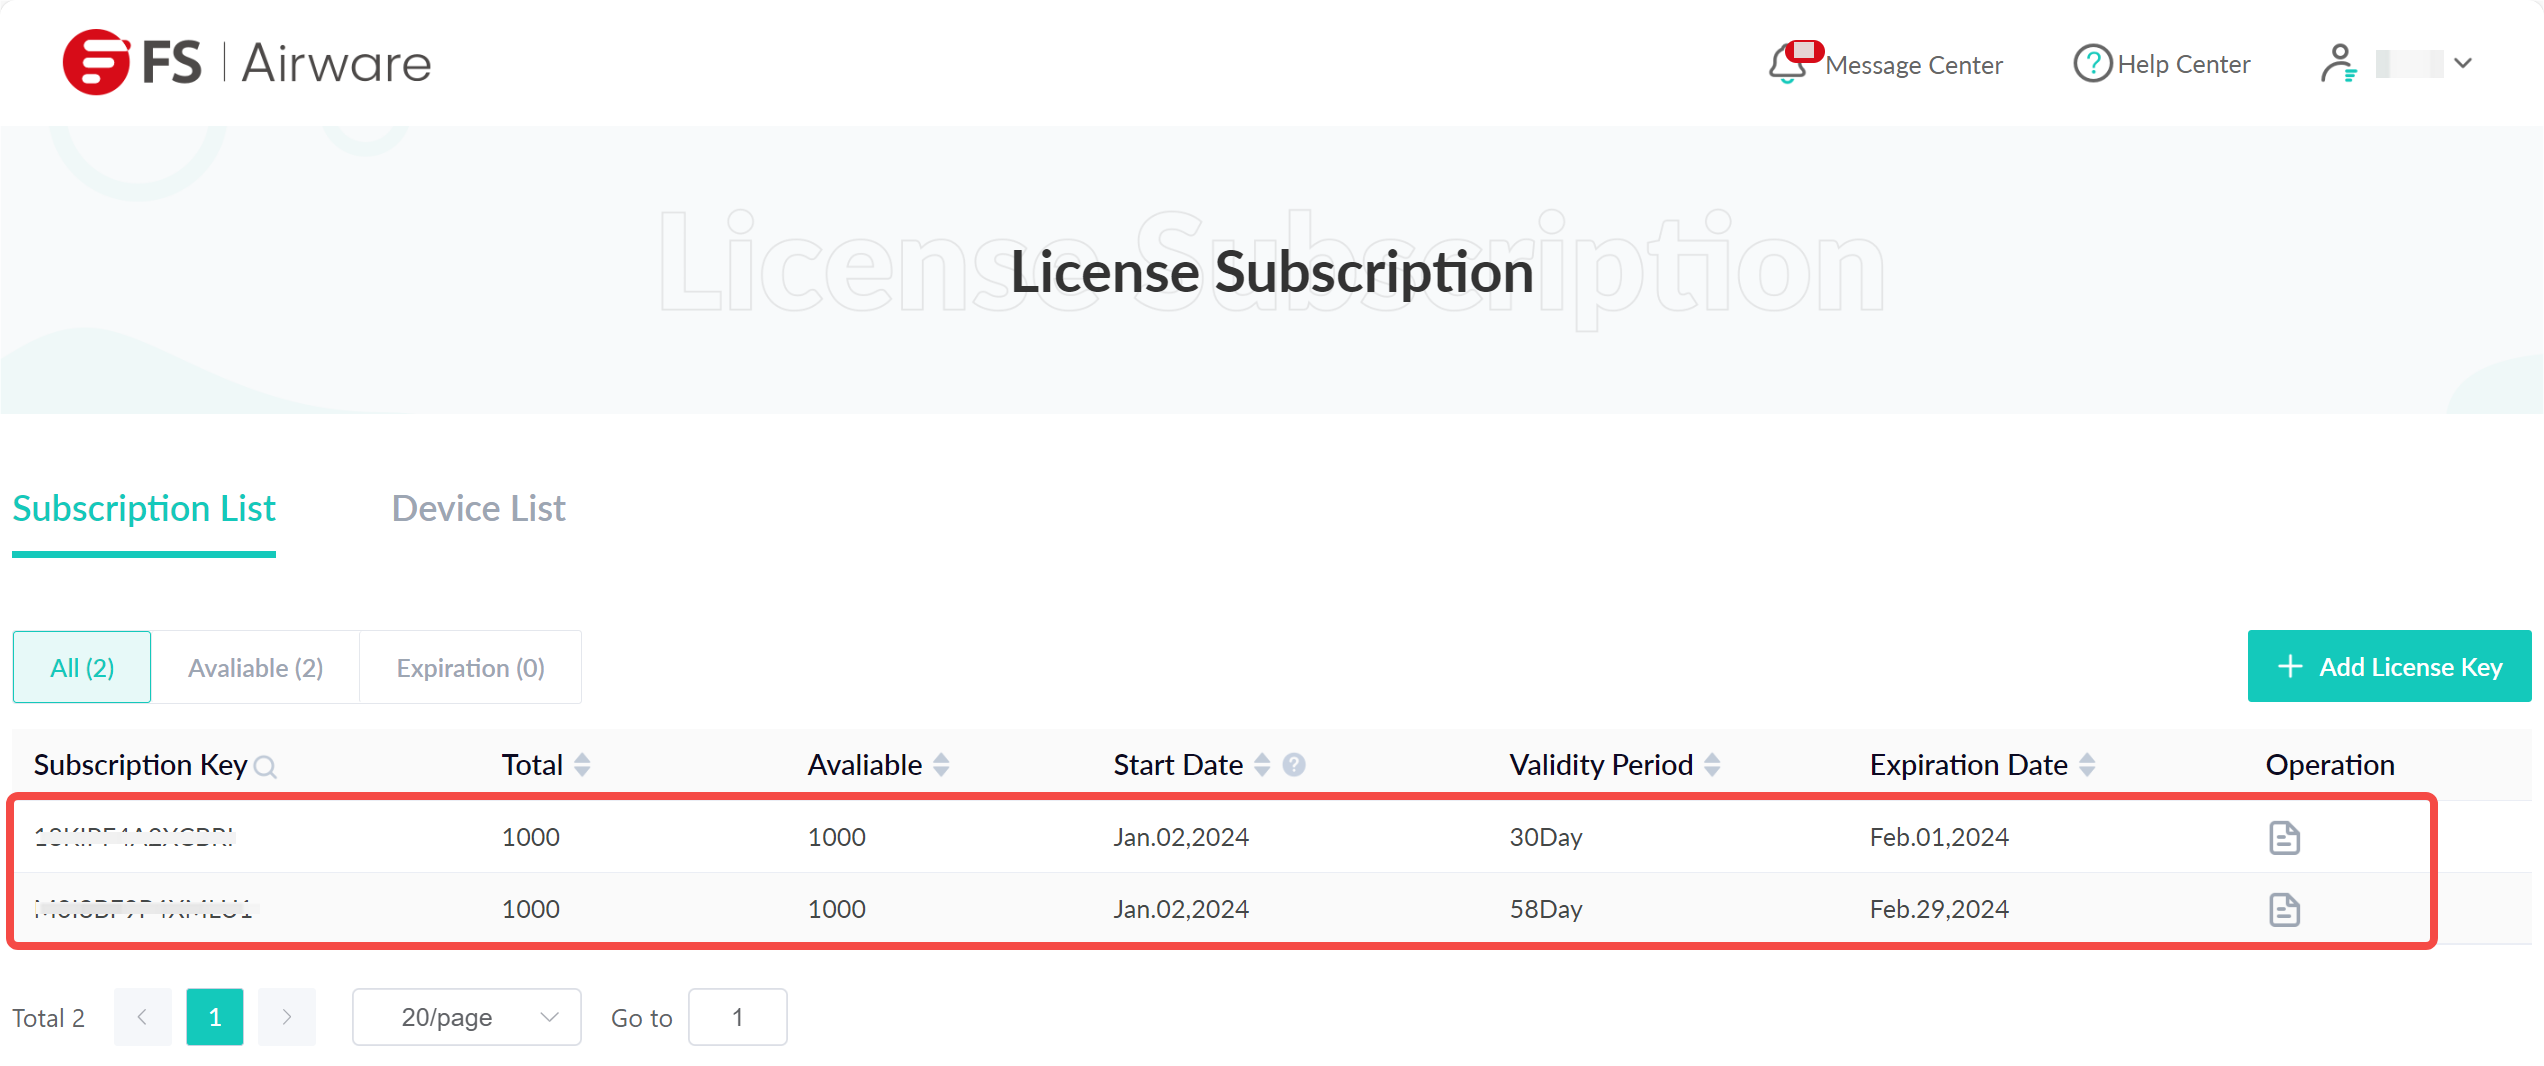Select the Avaliable (2) filter tab
Screen dimensions: 2544x1066
click(x=255, y=667)
